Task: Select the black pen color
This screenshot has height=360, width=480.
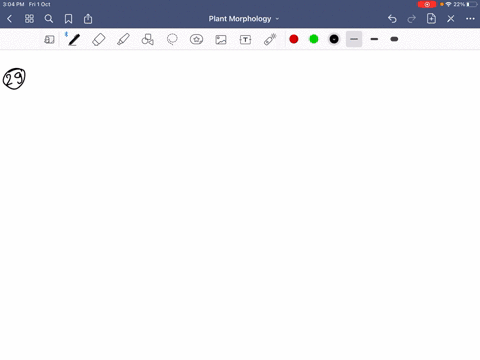Action: point(334,39)
